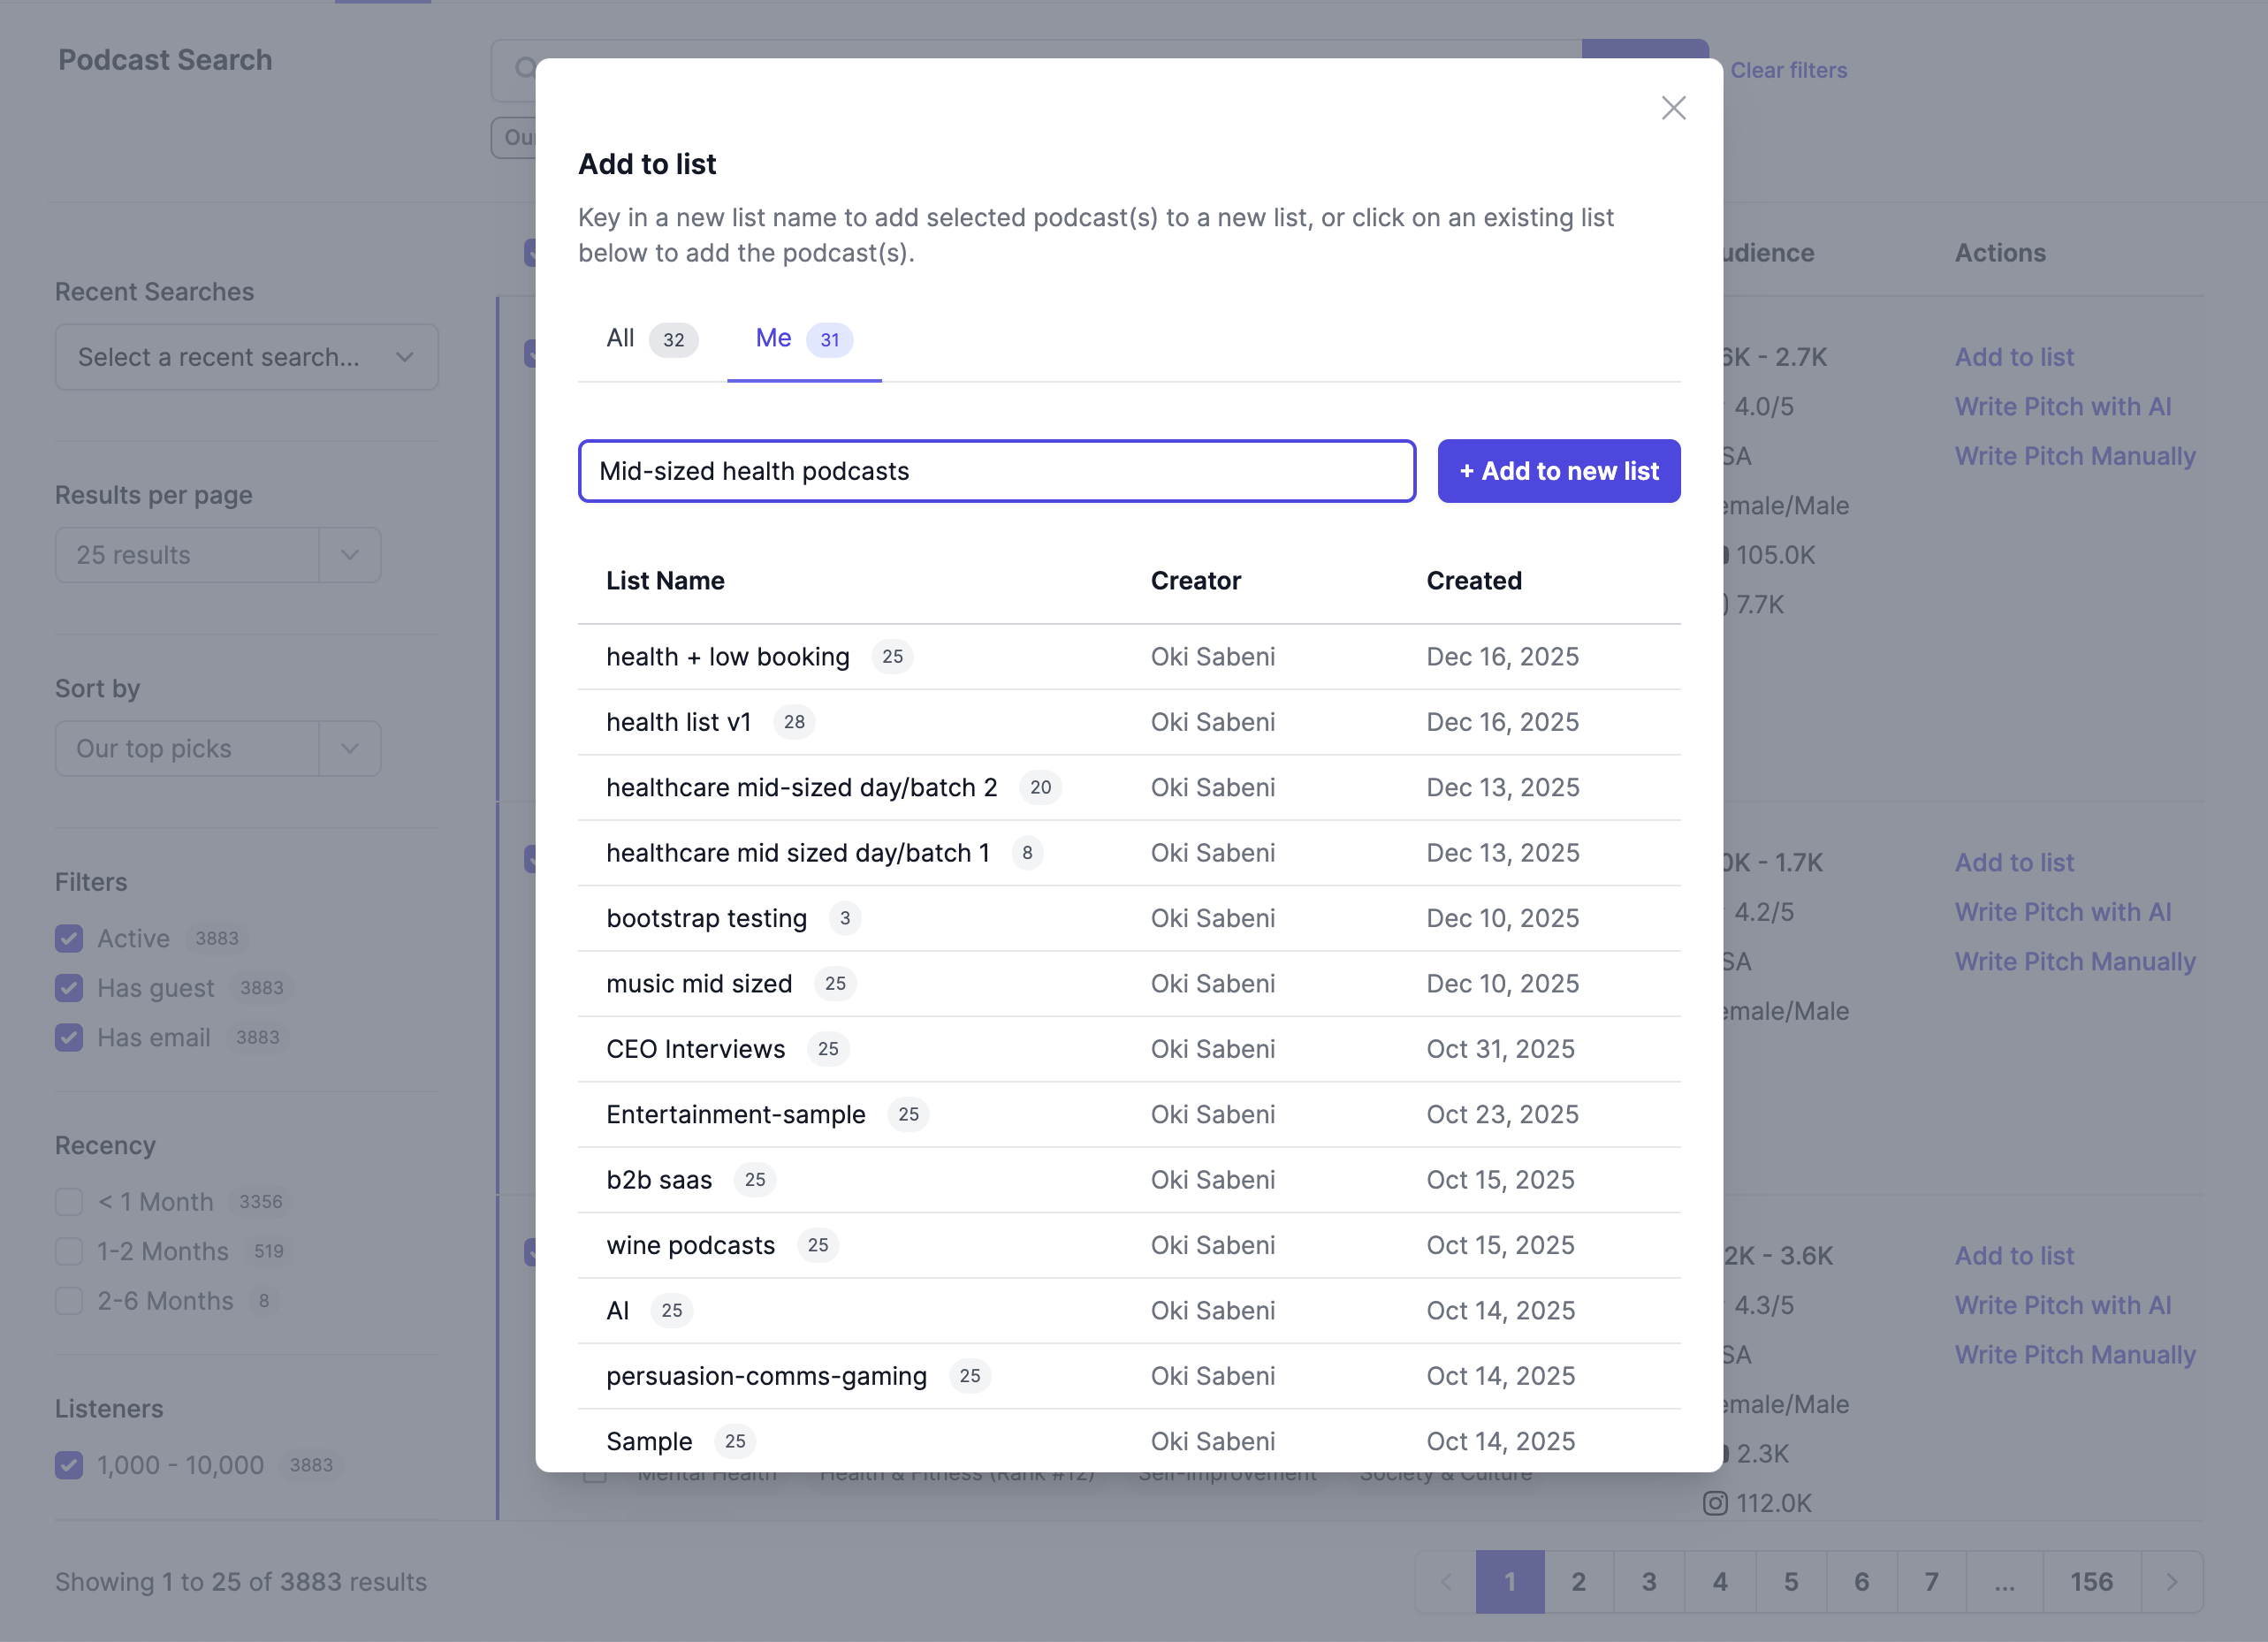Toggle the Active filter checkbox
Image resolution: width=2268 pixels, height=1642 pixels.
point(69,938)
